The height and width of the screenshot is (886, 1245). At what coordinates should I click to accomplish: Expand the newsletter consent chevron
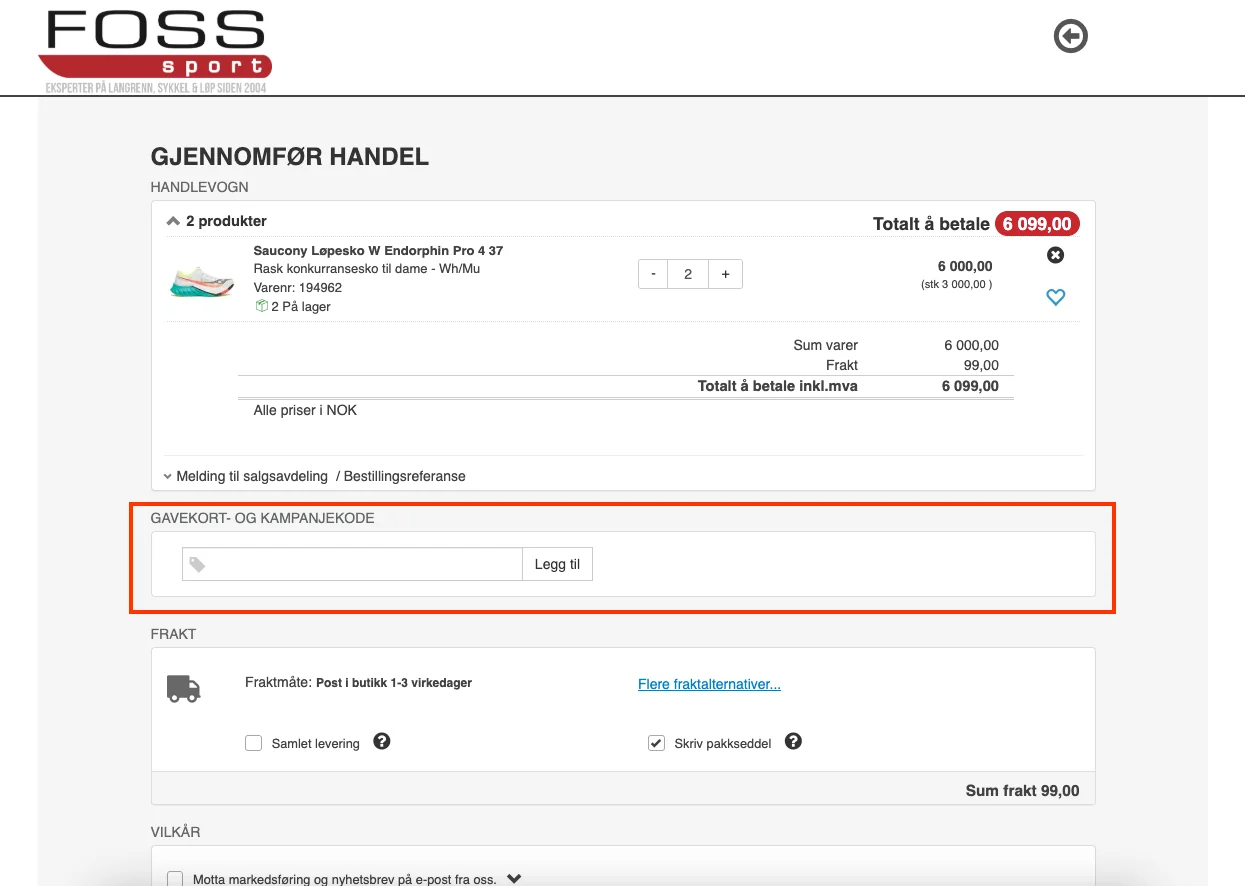514,879
